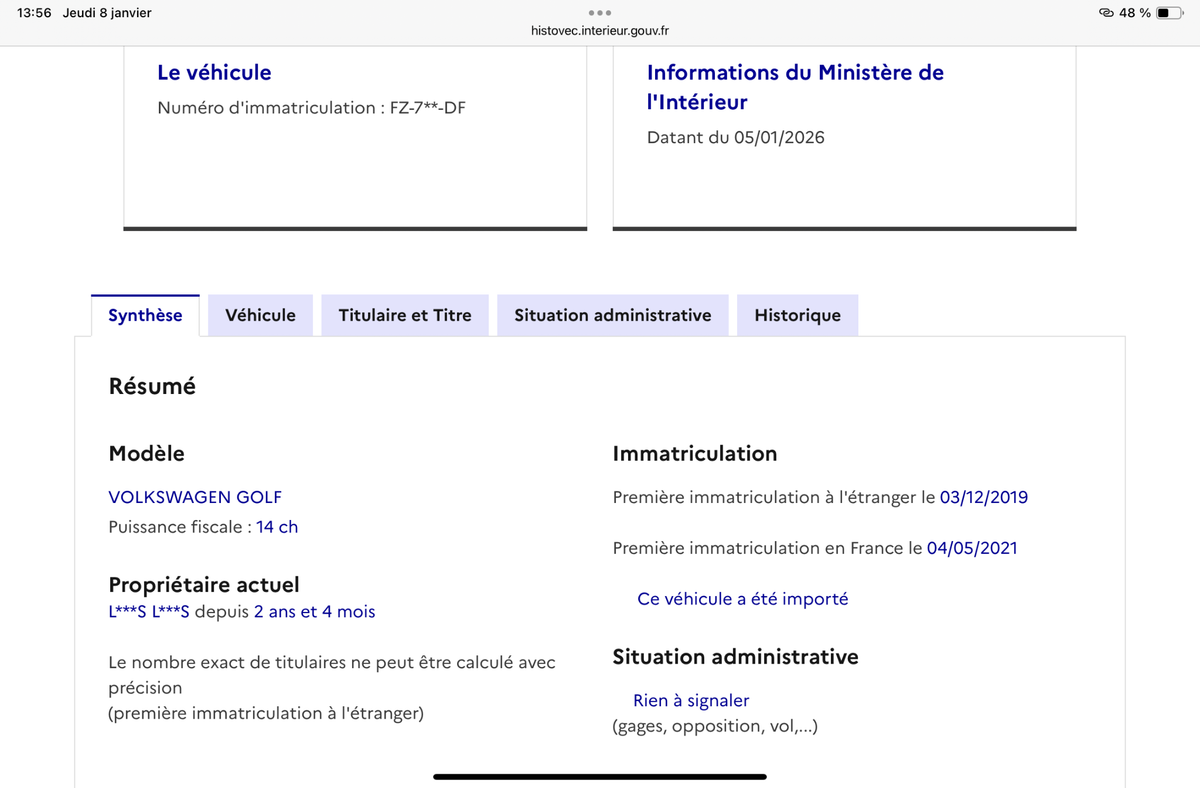Open the Véhicule tab
This screenshot has width=1200, height=788.
[x=260, y=315]
